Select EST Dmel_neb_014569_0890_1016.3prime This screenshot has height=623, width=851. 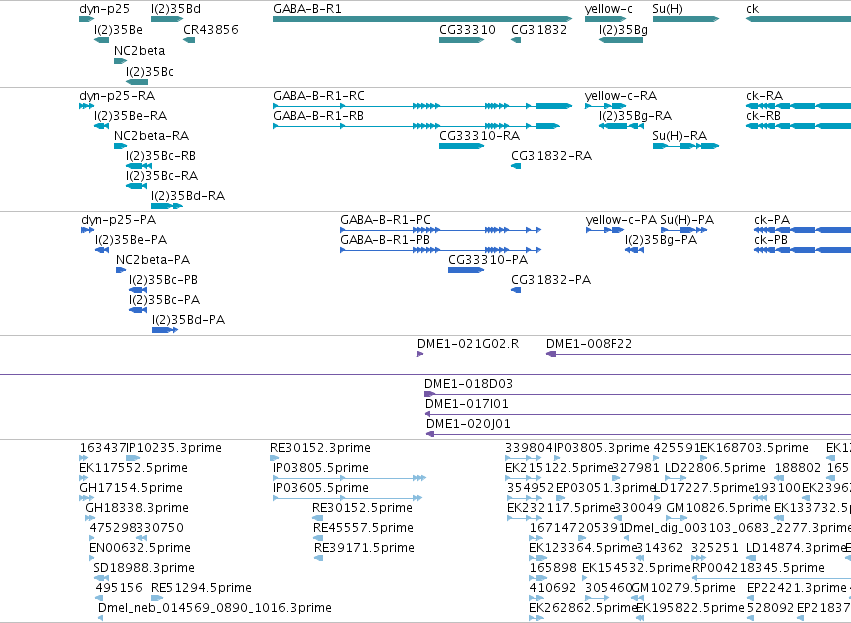[101, 618]
